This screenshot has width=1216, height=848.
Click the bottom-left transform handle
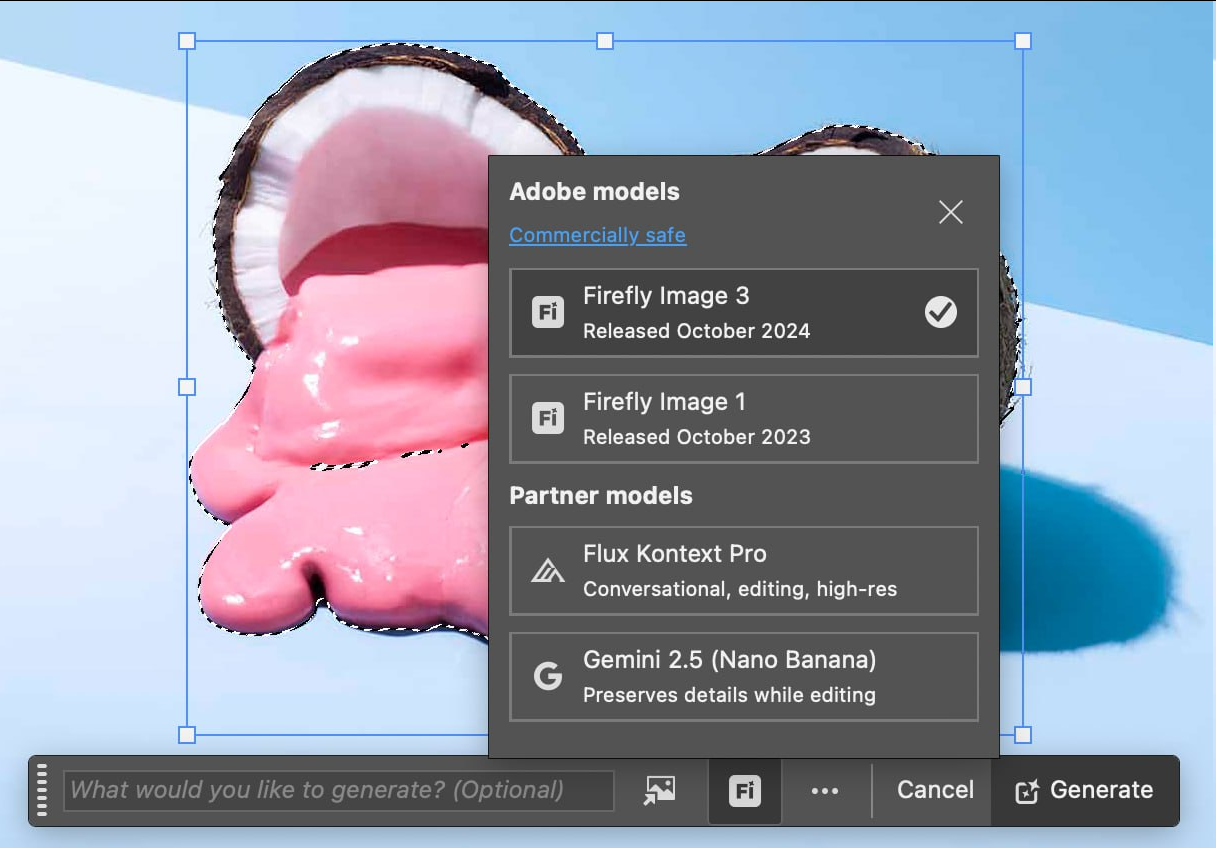point(187,735)
